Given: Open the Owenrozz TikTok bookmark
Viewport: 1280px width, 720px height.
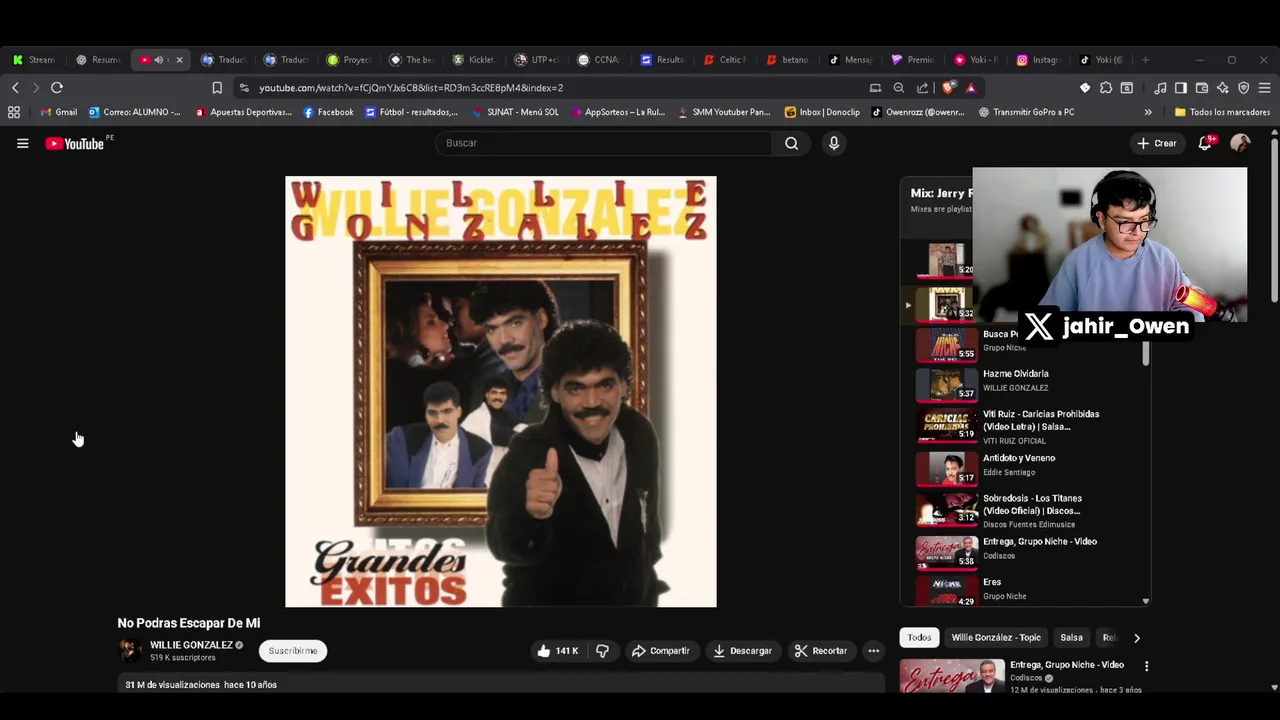Looking at the screenshot, I should 918,112.
